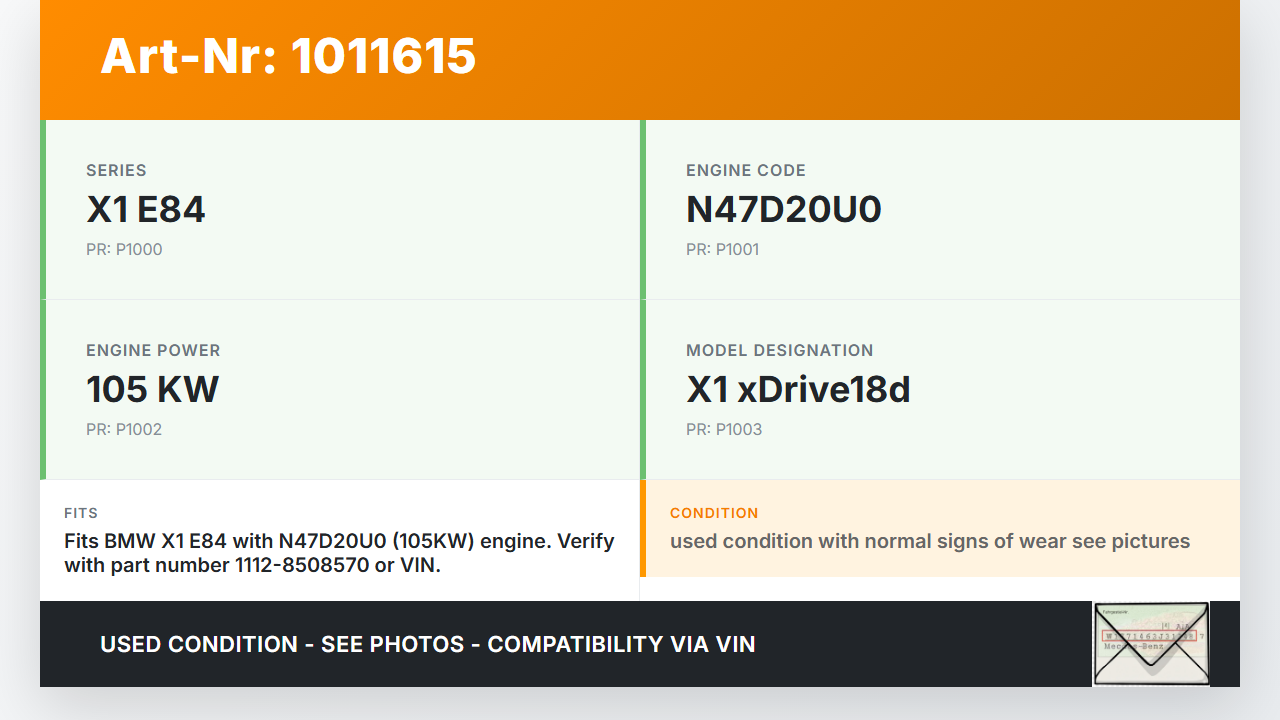Click the used condition description text
This screenshot has width=1280, height=720.
[x=929, y=541]
